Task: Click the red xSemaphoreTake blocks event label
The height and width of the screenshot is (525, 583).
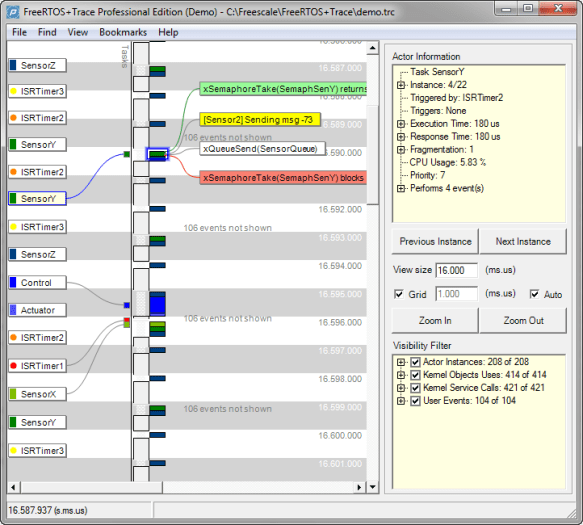Action: (283, 178)
